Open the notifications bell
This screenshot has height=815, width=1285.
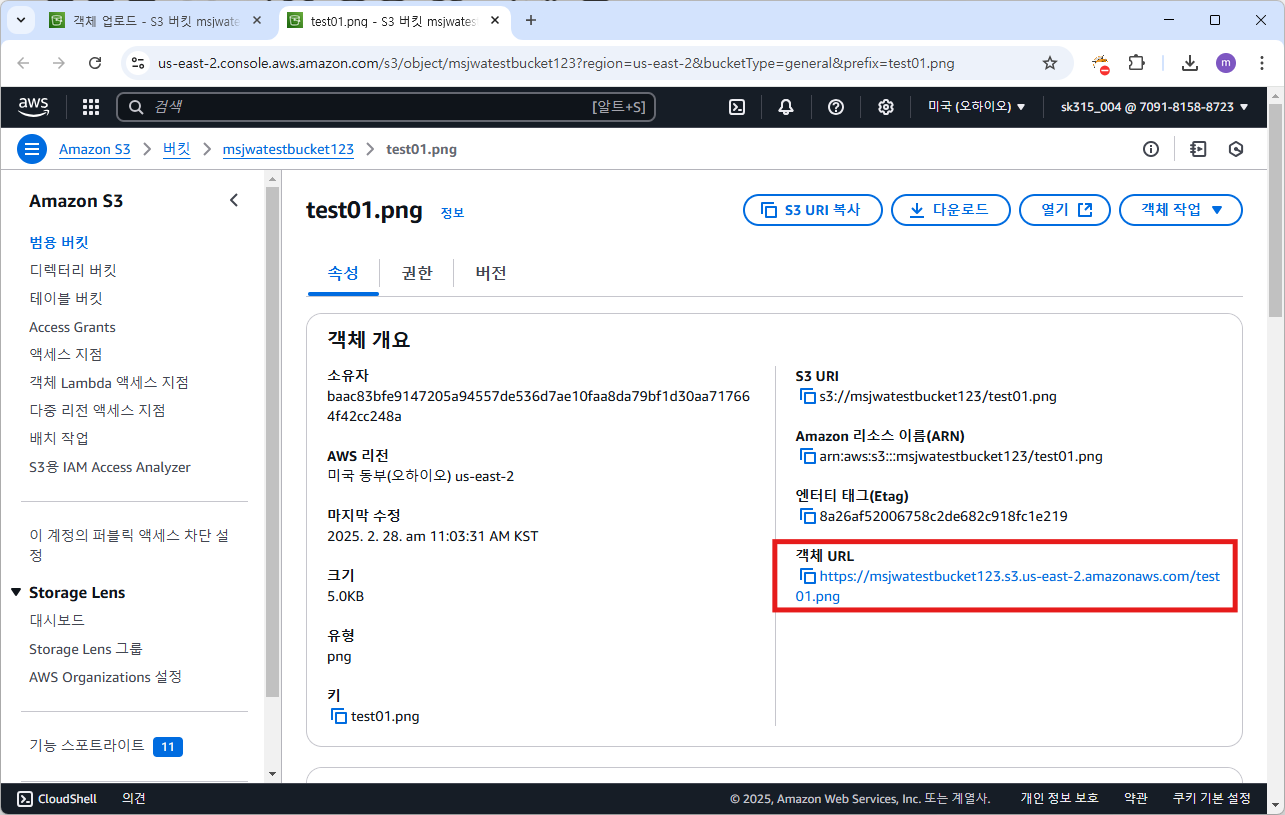pyautogui.click(x=786, y=107)
